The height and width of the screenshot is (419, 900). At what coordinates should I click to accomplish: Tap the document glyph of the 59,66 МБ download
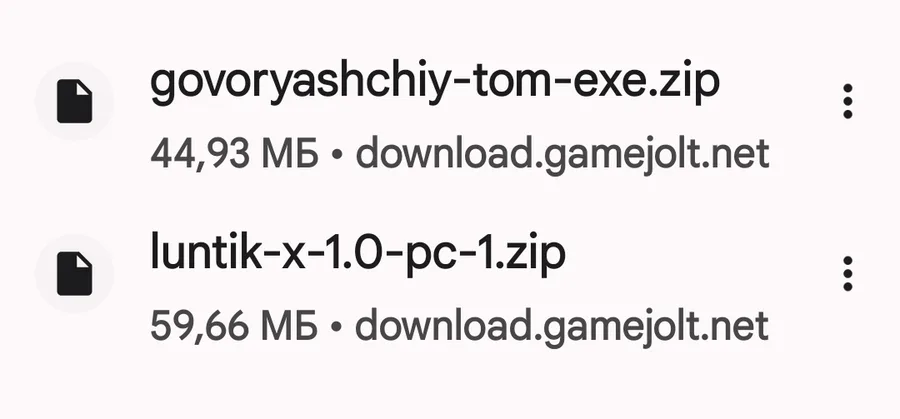tap(74, 274)
